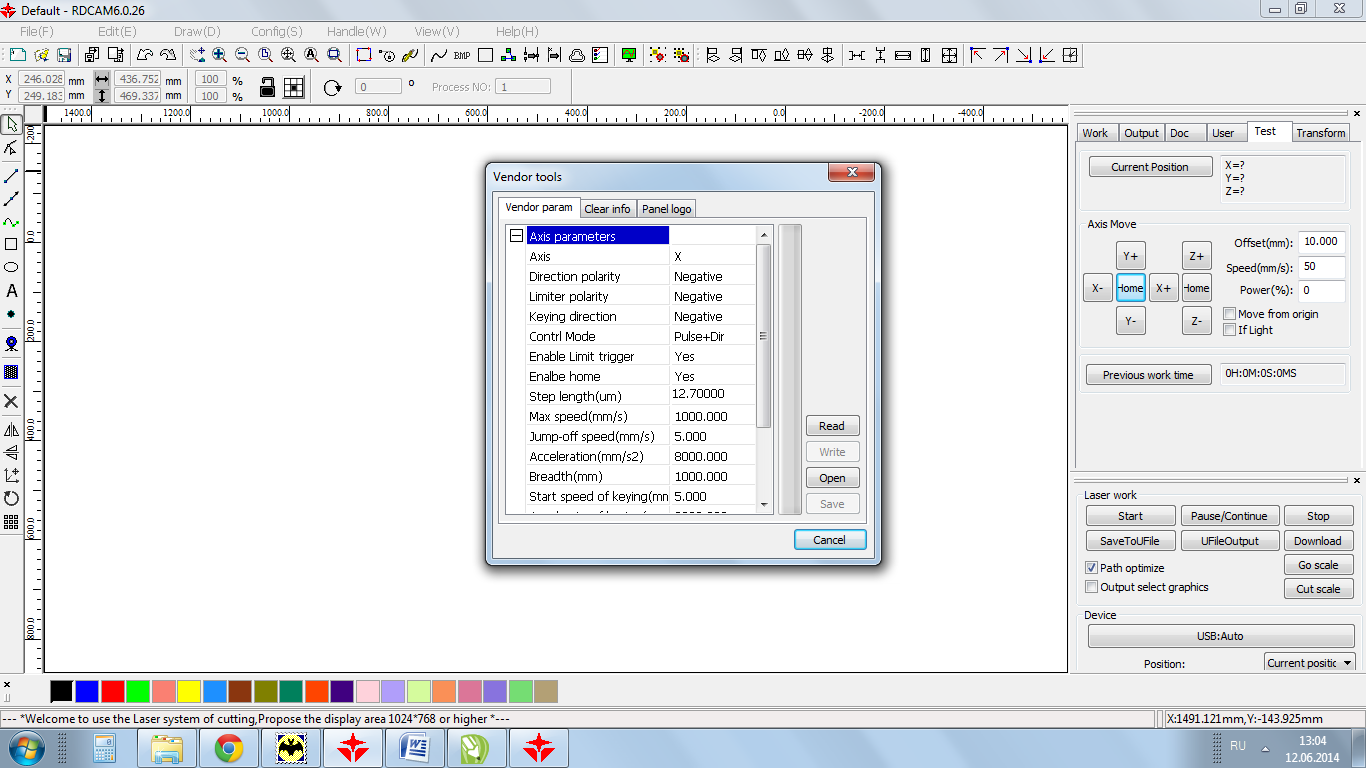Select the Text tool in left toolbar
Viewport: 1366px width, 768px height.
(11, 291)
